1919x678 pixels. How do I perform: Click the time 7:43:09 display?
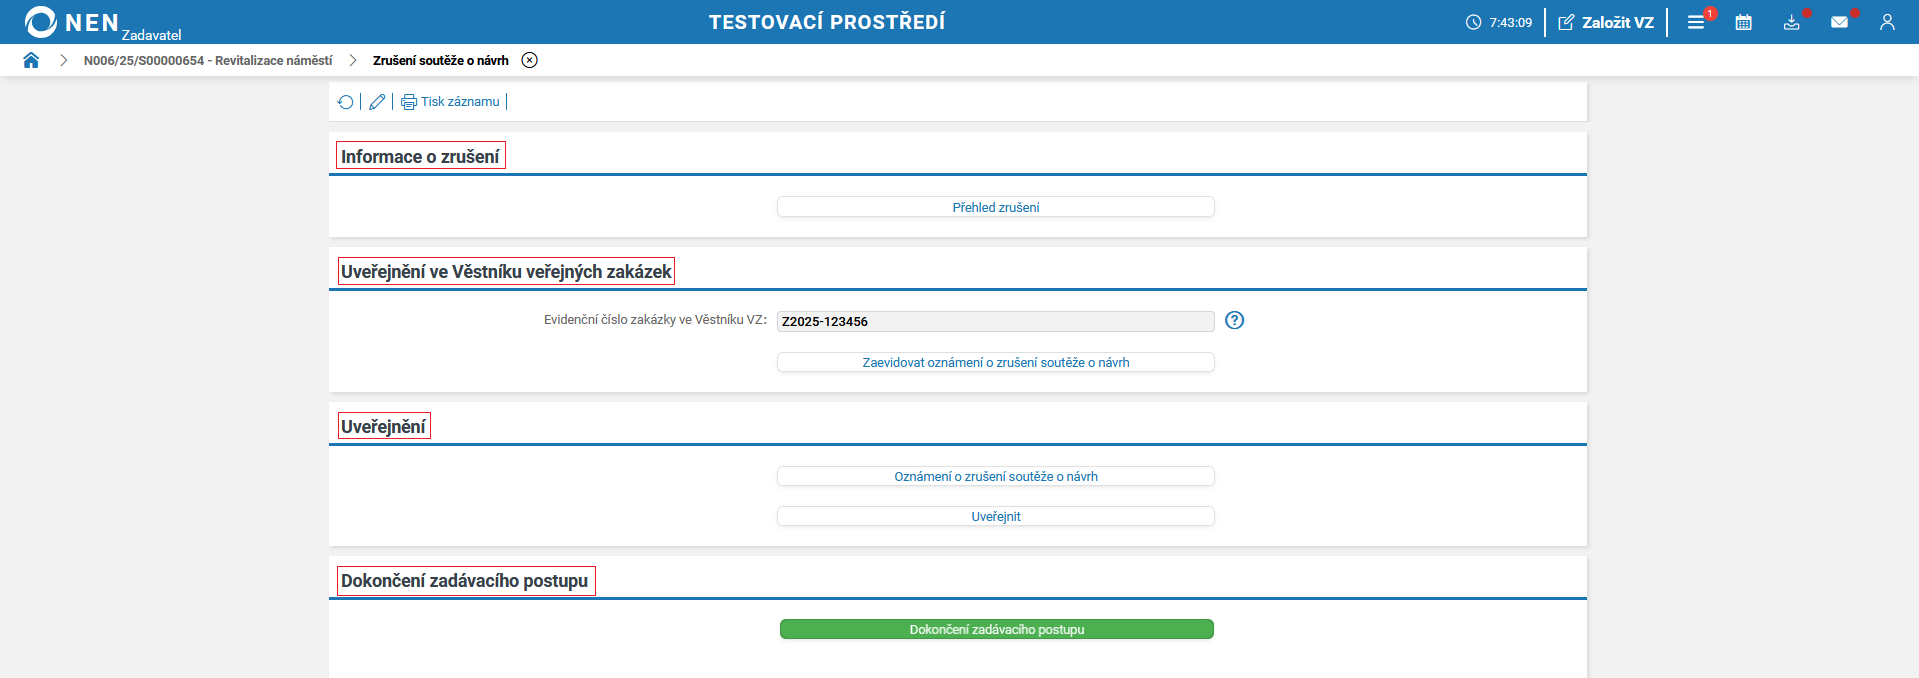(x=1510, y=22)
